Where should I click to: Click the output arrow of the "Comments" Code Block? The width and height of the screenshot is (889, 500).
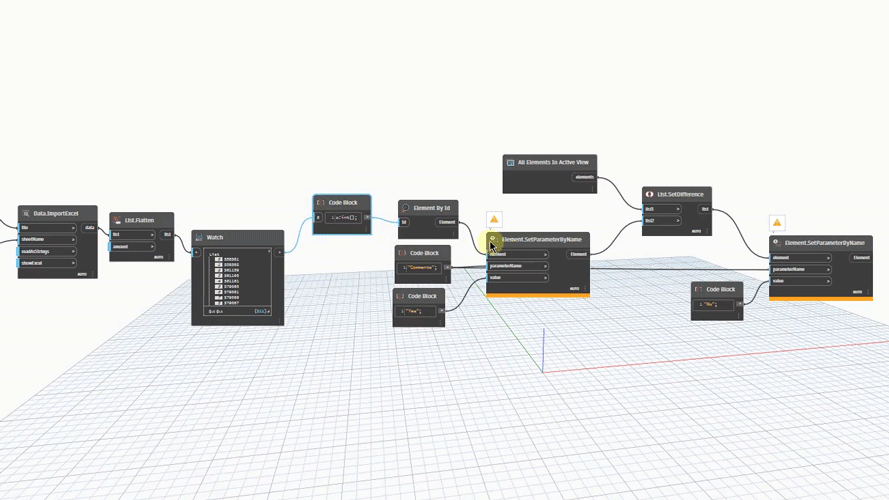(447, 267)
